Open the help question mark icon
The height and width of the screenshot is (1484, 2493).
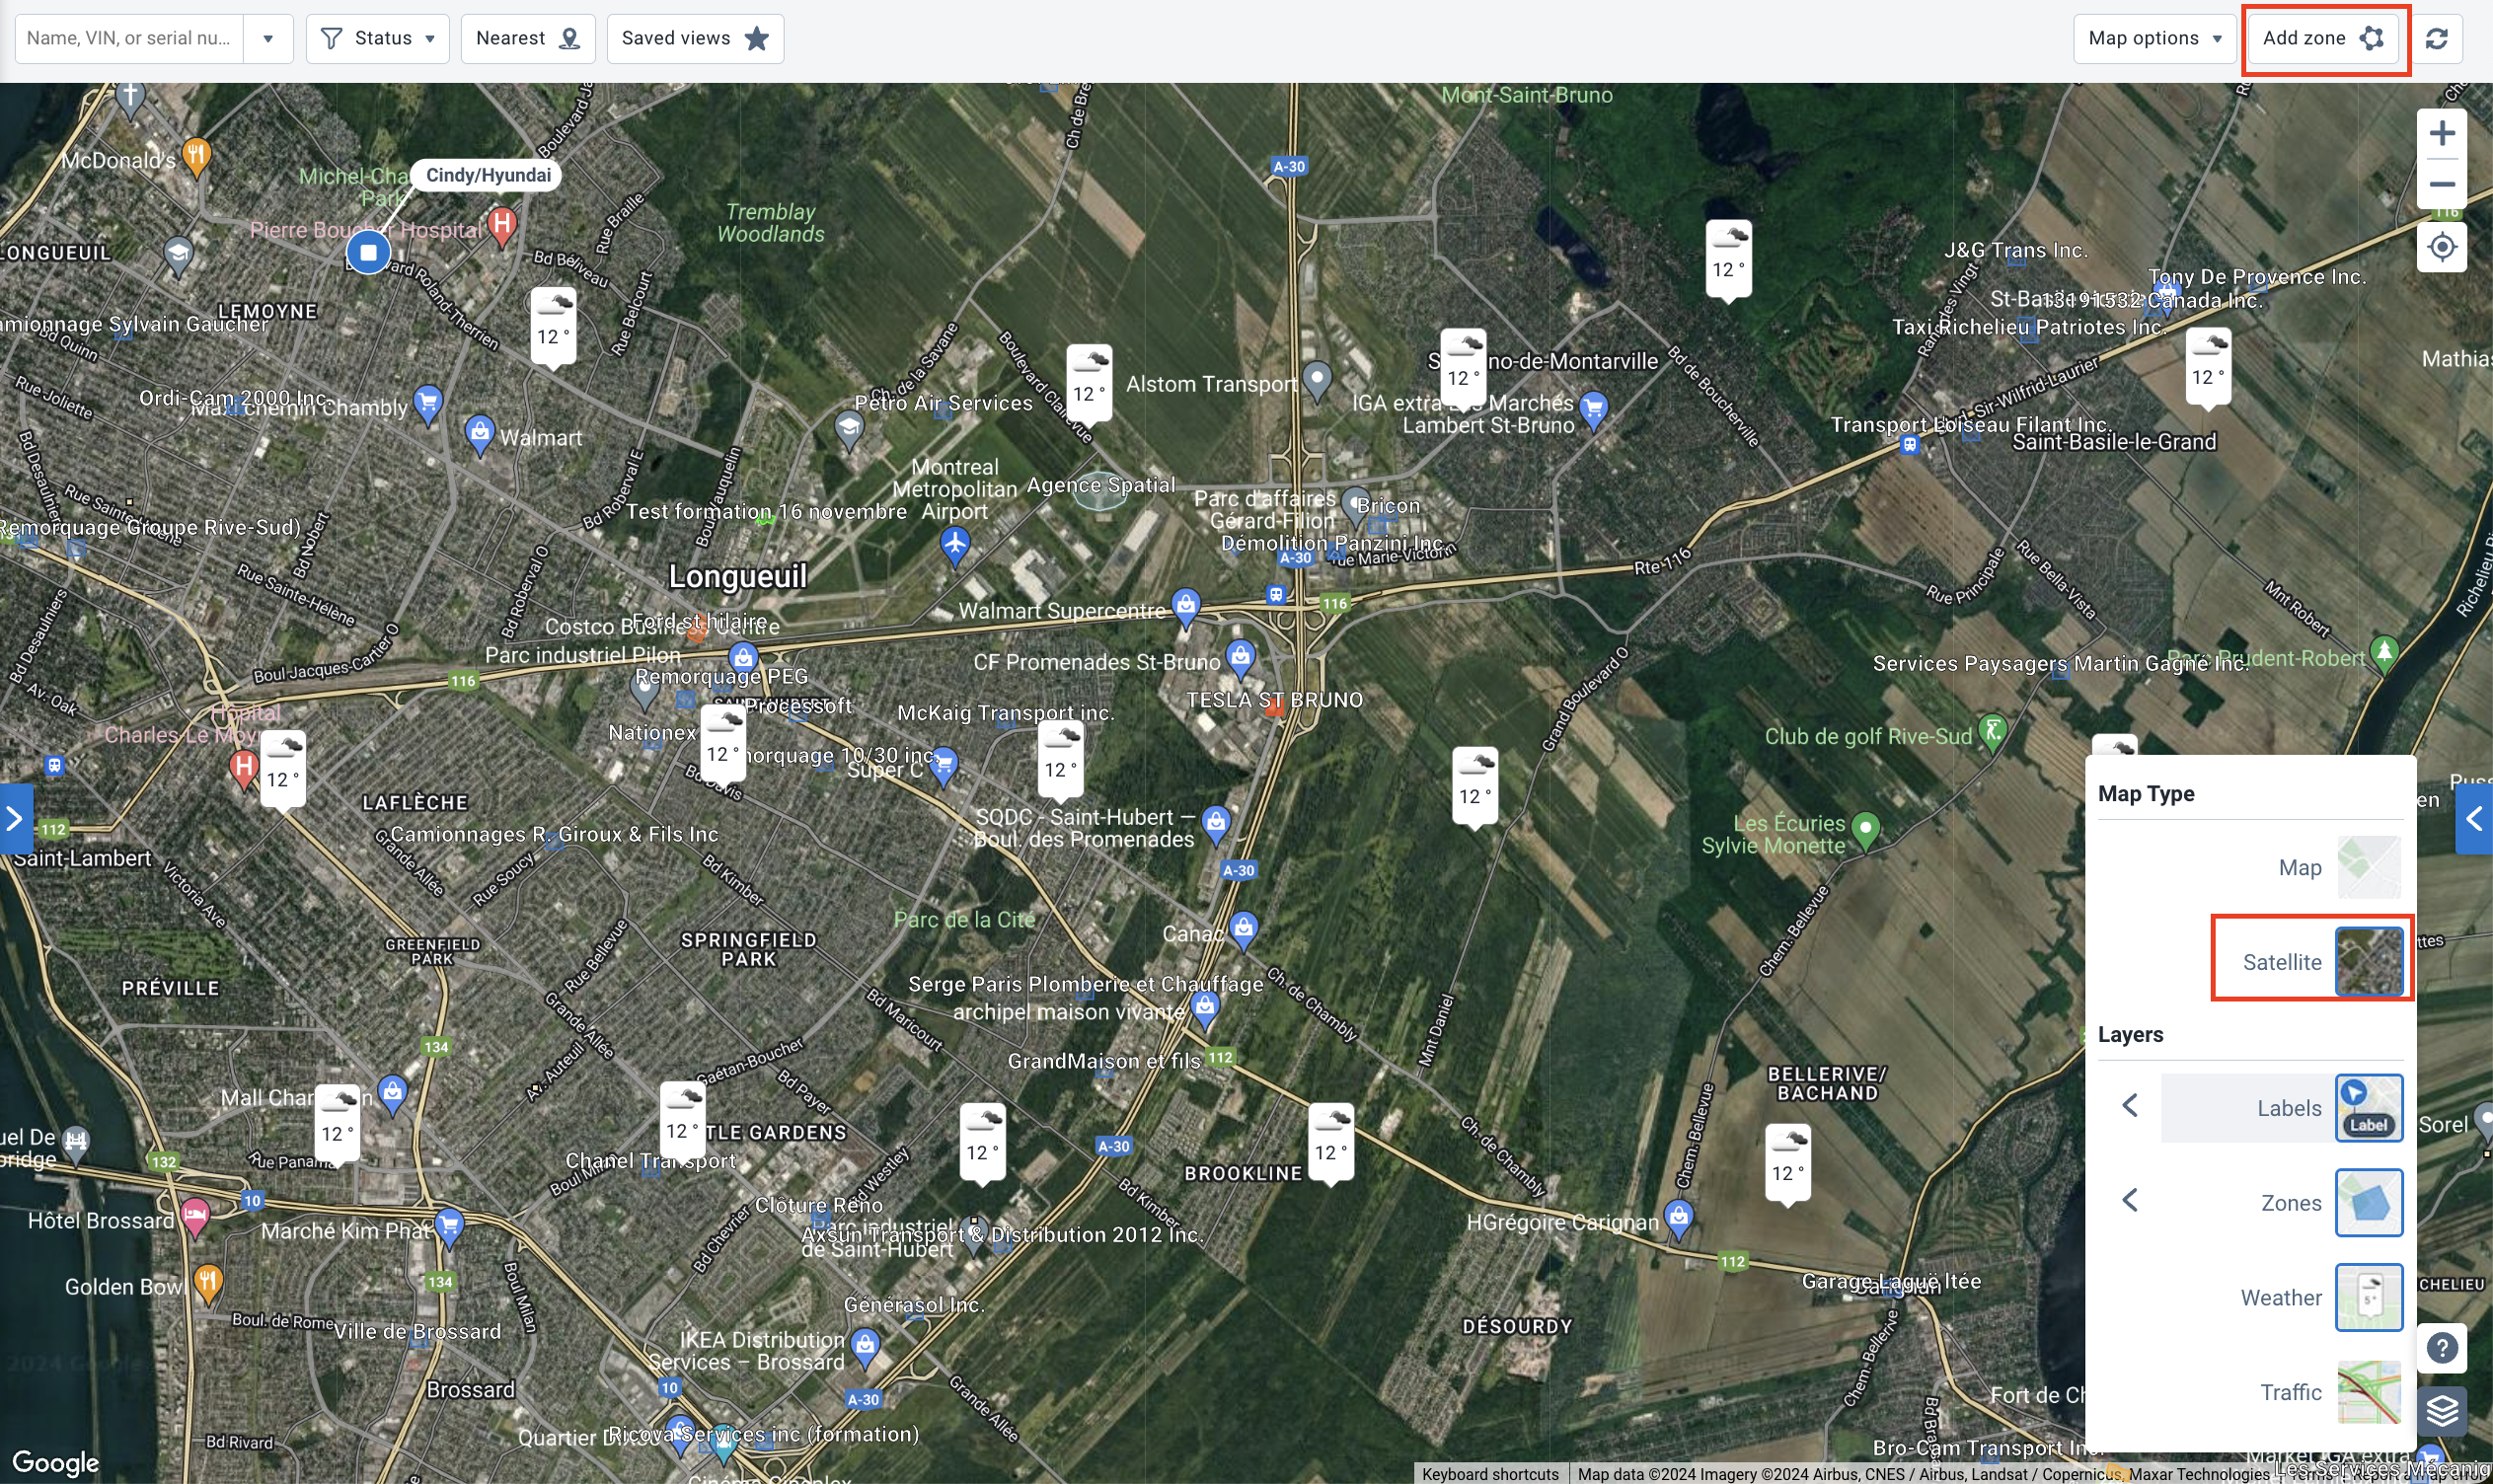2442,1348
